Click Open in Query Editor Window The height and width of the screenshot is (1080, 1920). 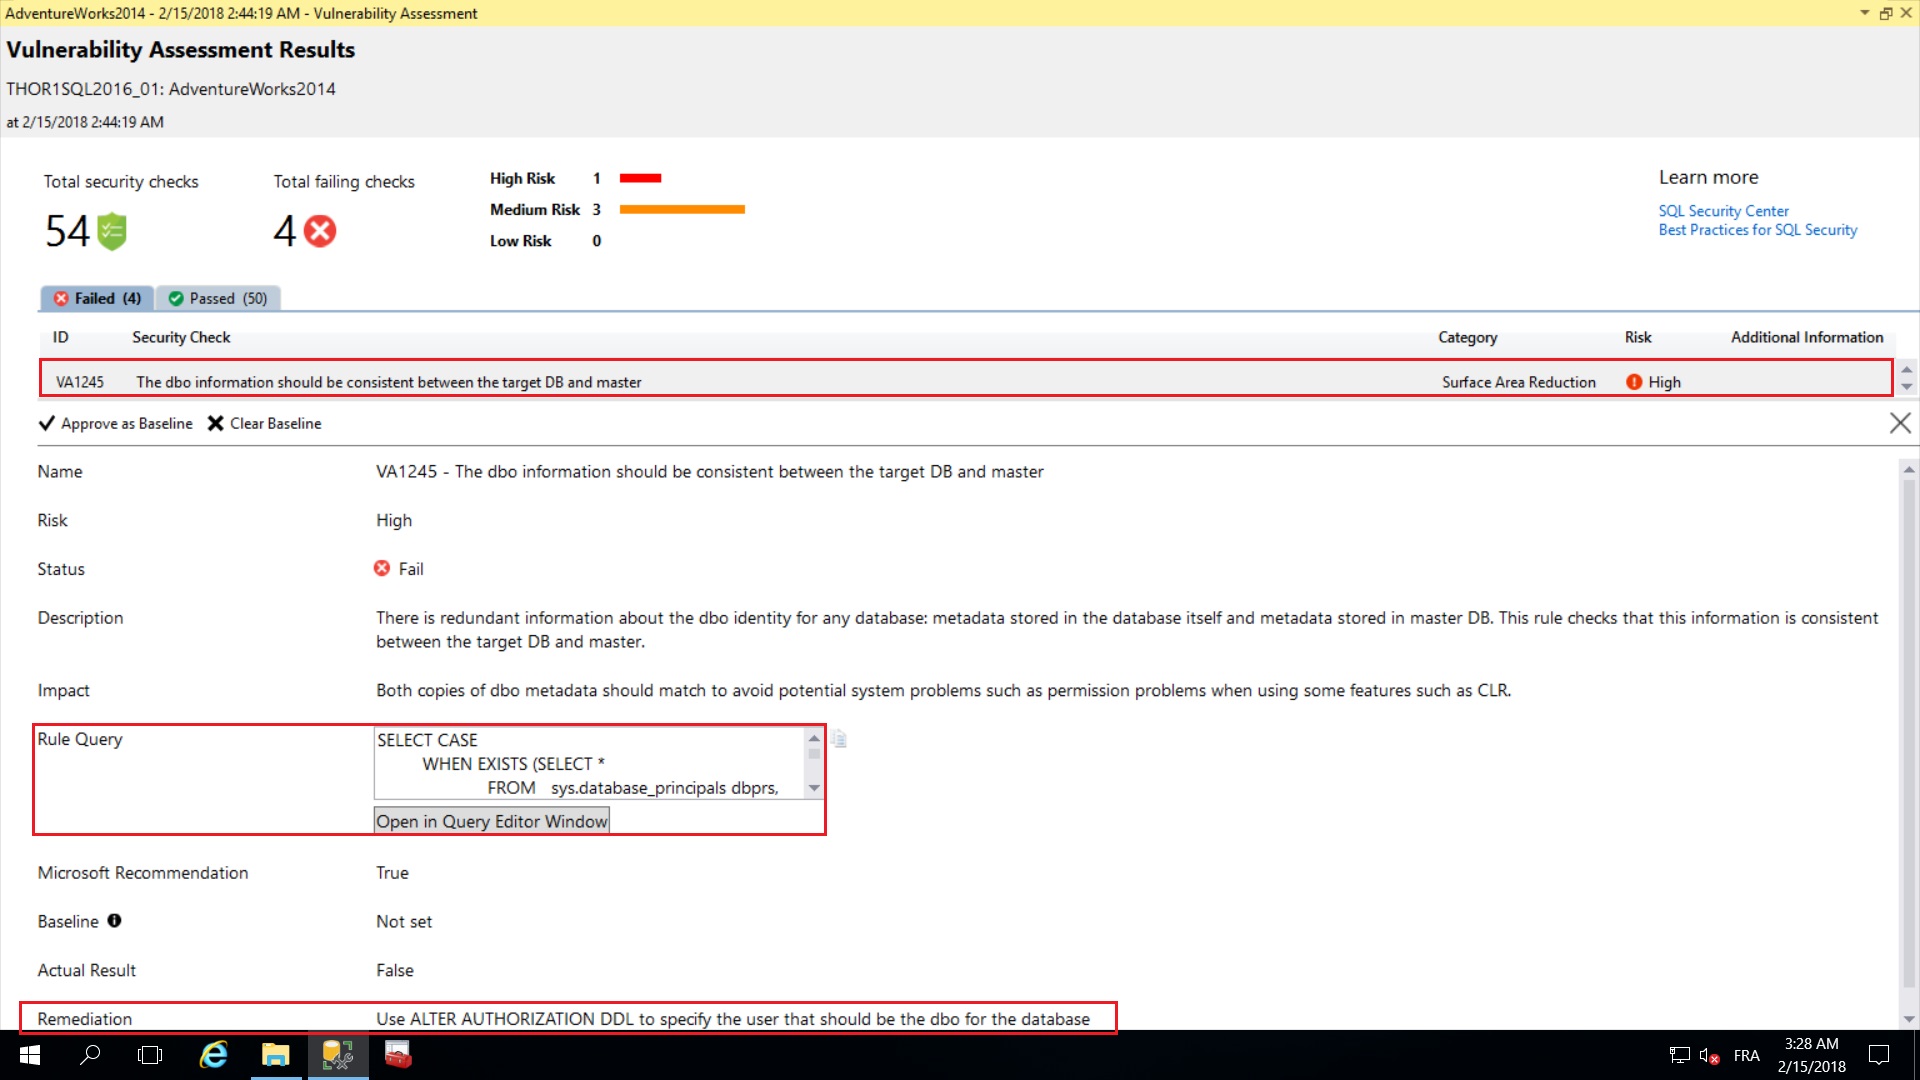(x=491, y=821)
